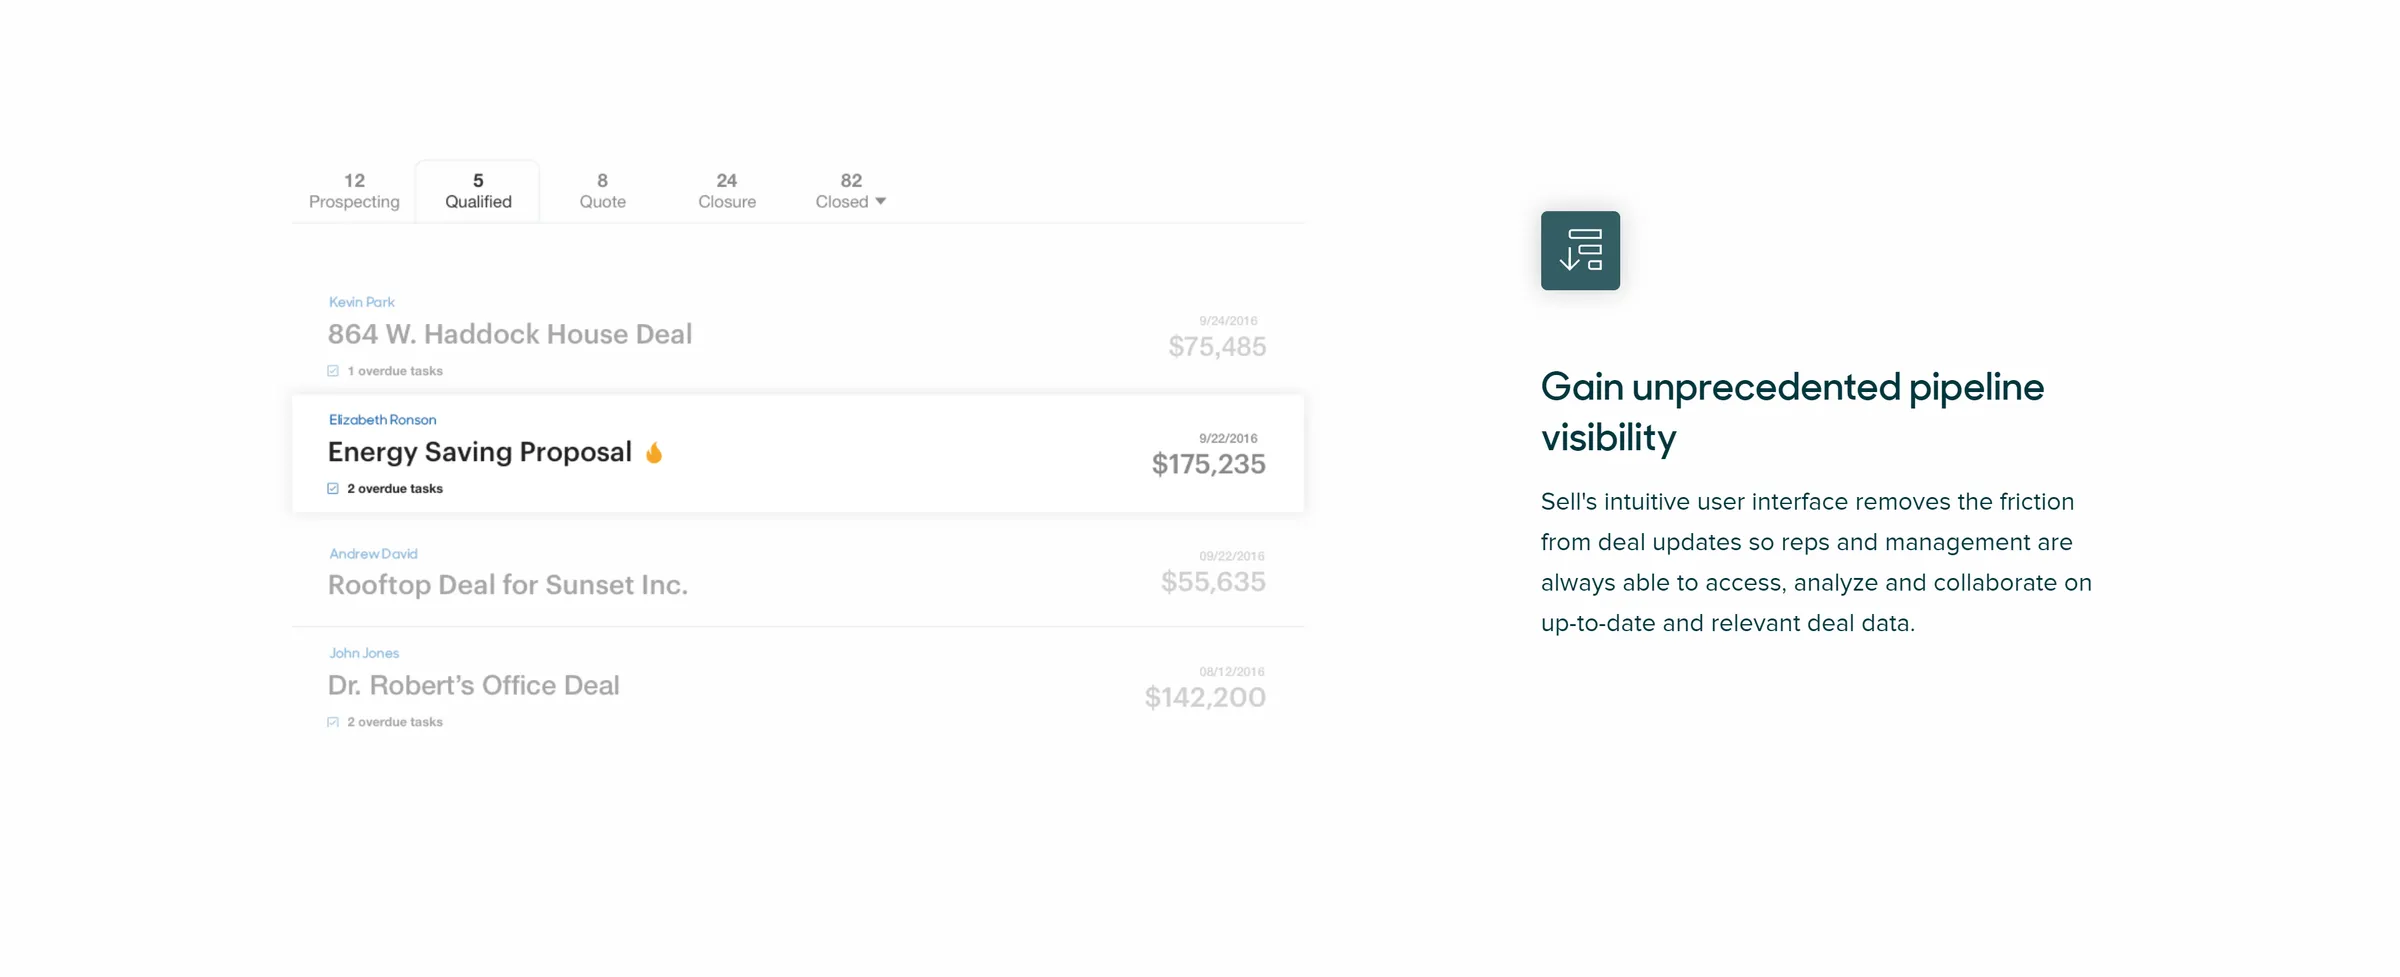This screenshot has width=2400, height=977.
Task: Select the Energy Saving Proposal deal card
Action: point(798,453)
